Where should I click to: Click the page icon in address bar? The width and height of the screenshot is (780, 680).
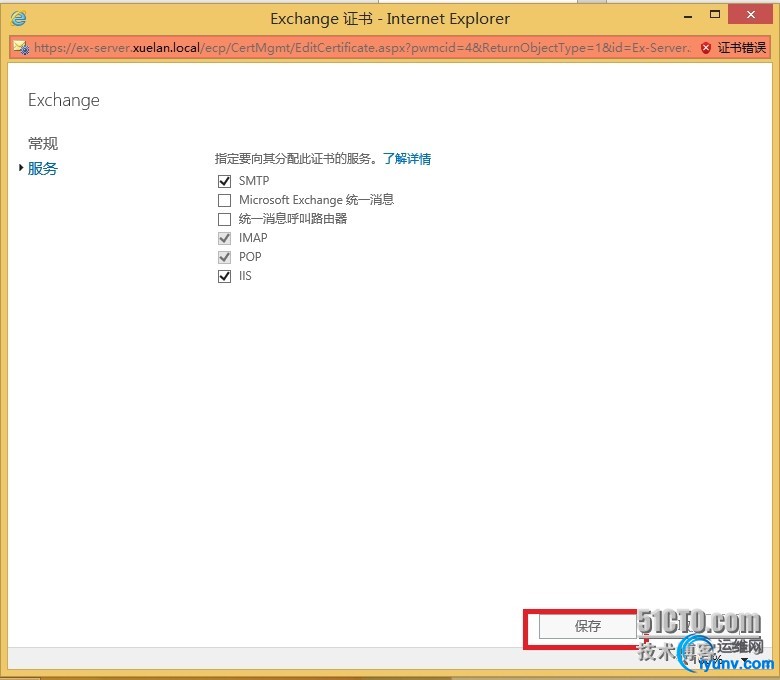pyautogui.click(x=21, y=48)
